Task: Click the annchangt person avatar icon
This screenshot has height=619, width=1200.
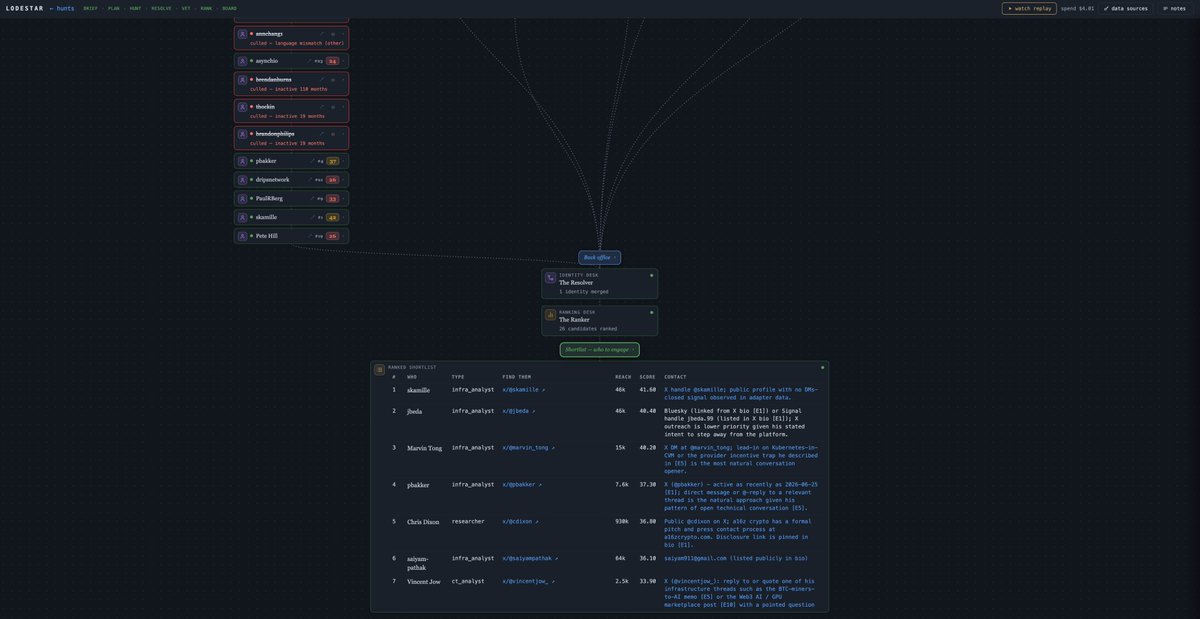Action: coord(242,34)
